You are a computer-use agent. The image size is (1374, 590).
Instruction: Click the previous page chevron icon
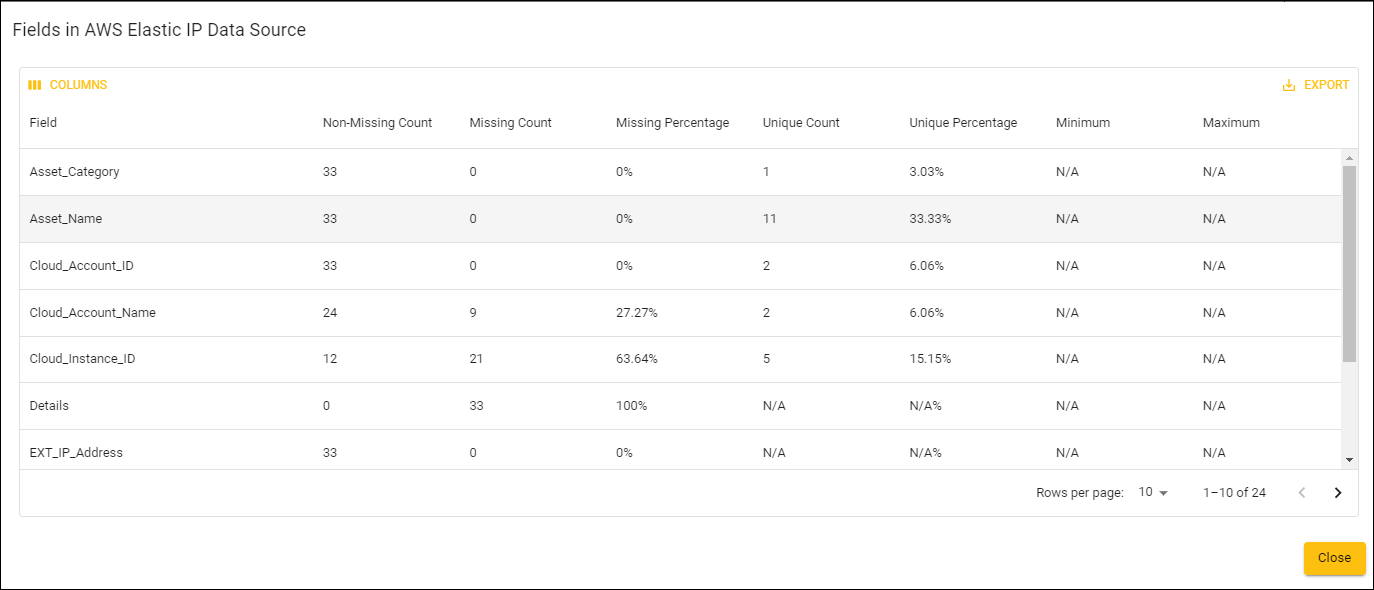click(1302, 492)
